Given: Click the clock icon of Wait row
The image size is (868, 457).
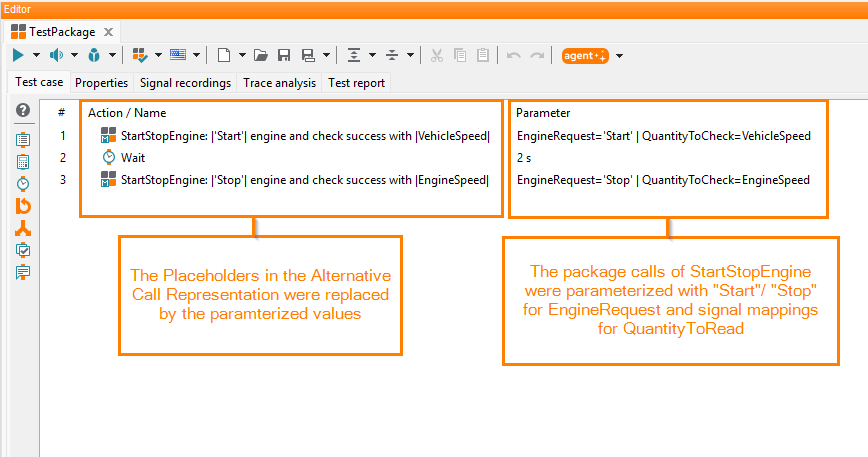Looking at the screenshot, I should pos(109,157).
